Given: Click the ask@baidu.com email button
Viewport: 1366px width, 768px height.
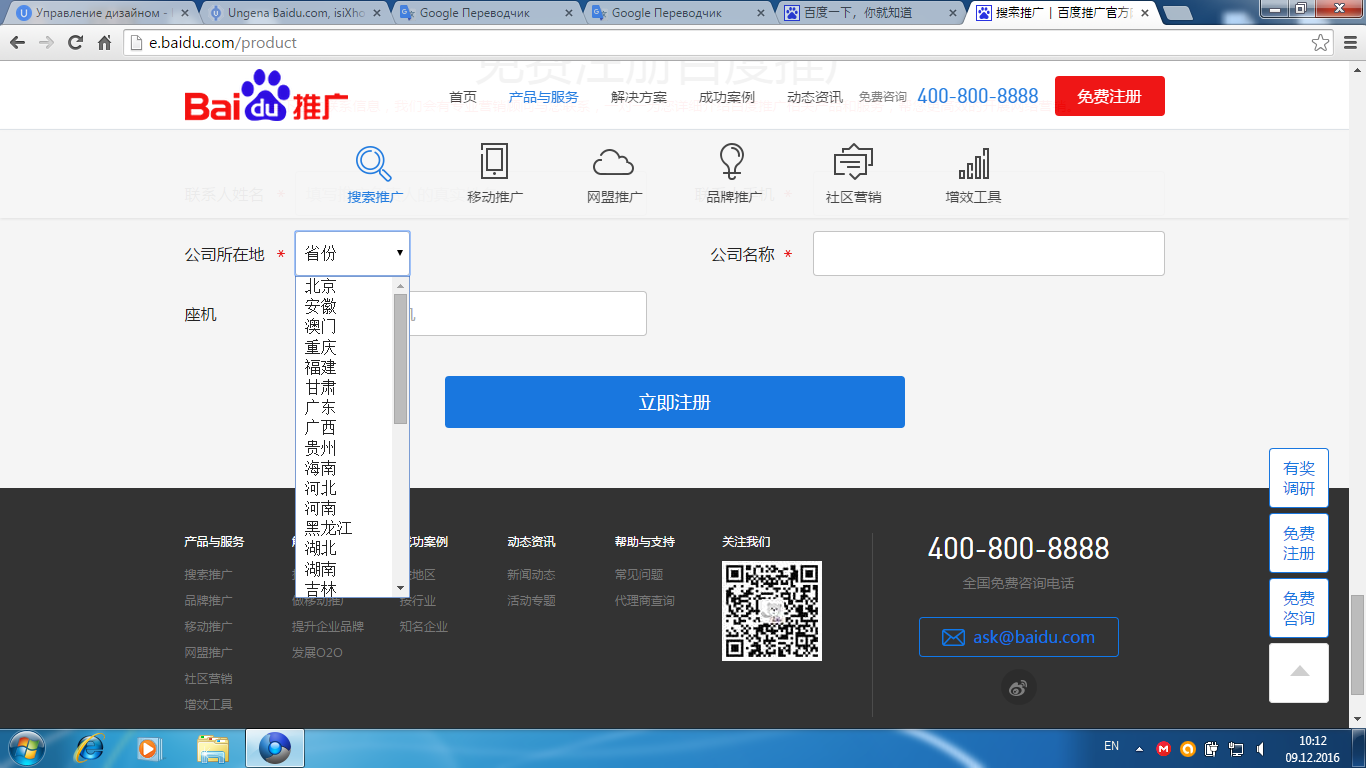Looking at the screenshot, I should (1019, 637).
